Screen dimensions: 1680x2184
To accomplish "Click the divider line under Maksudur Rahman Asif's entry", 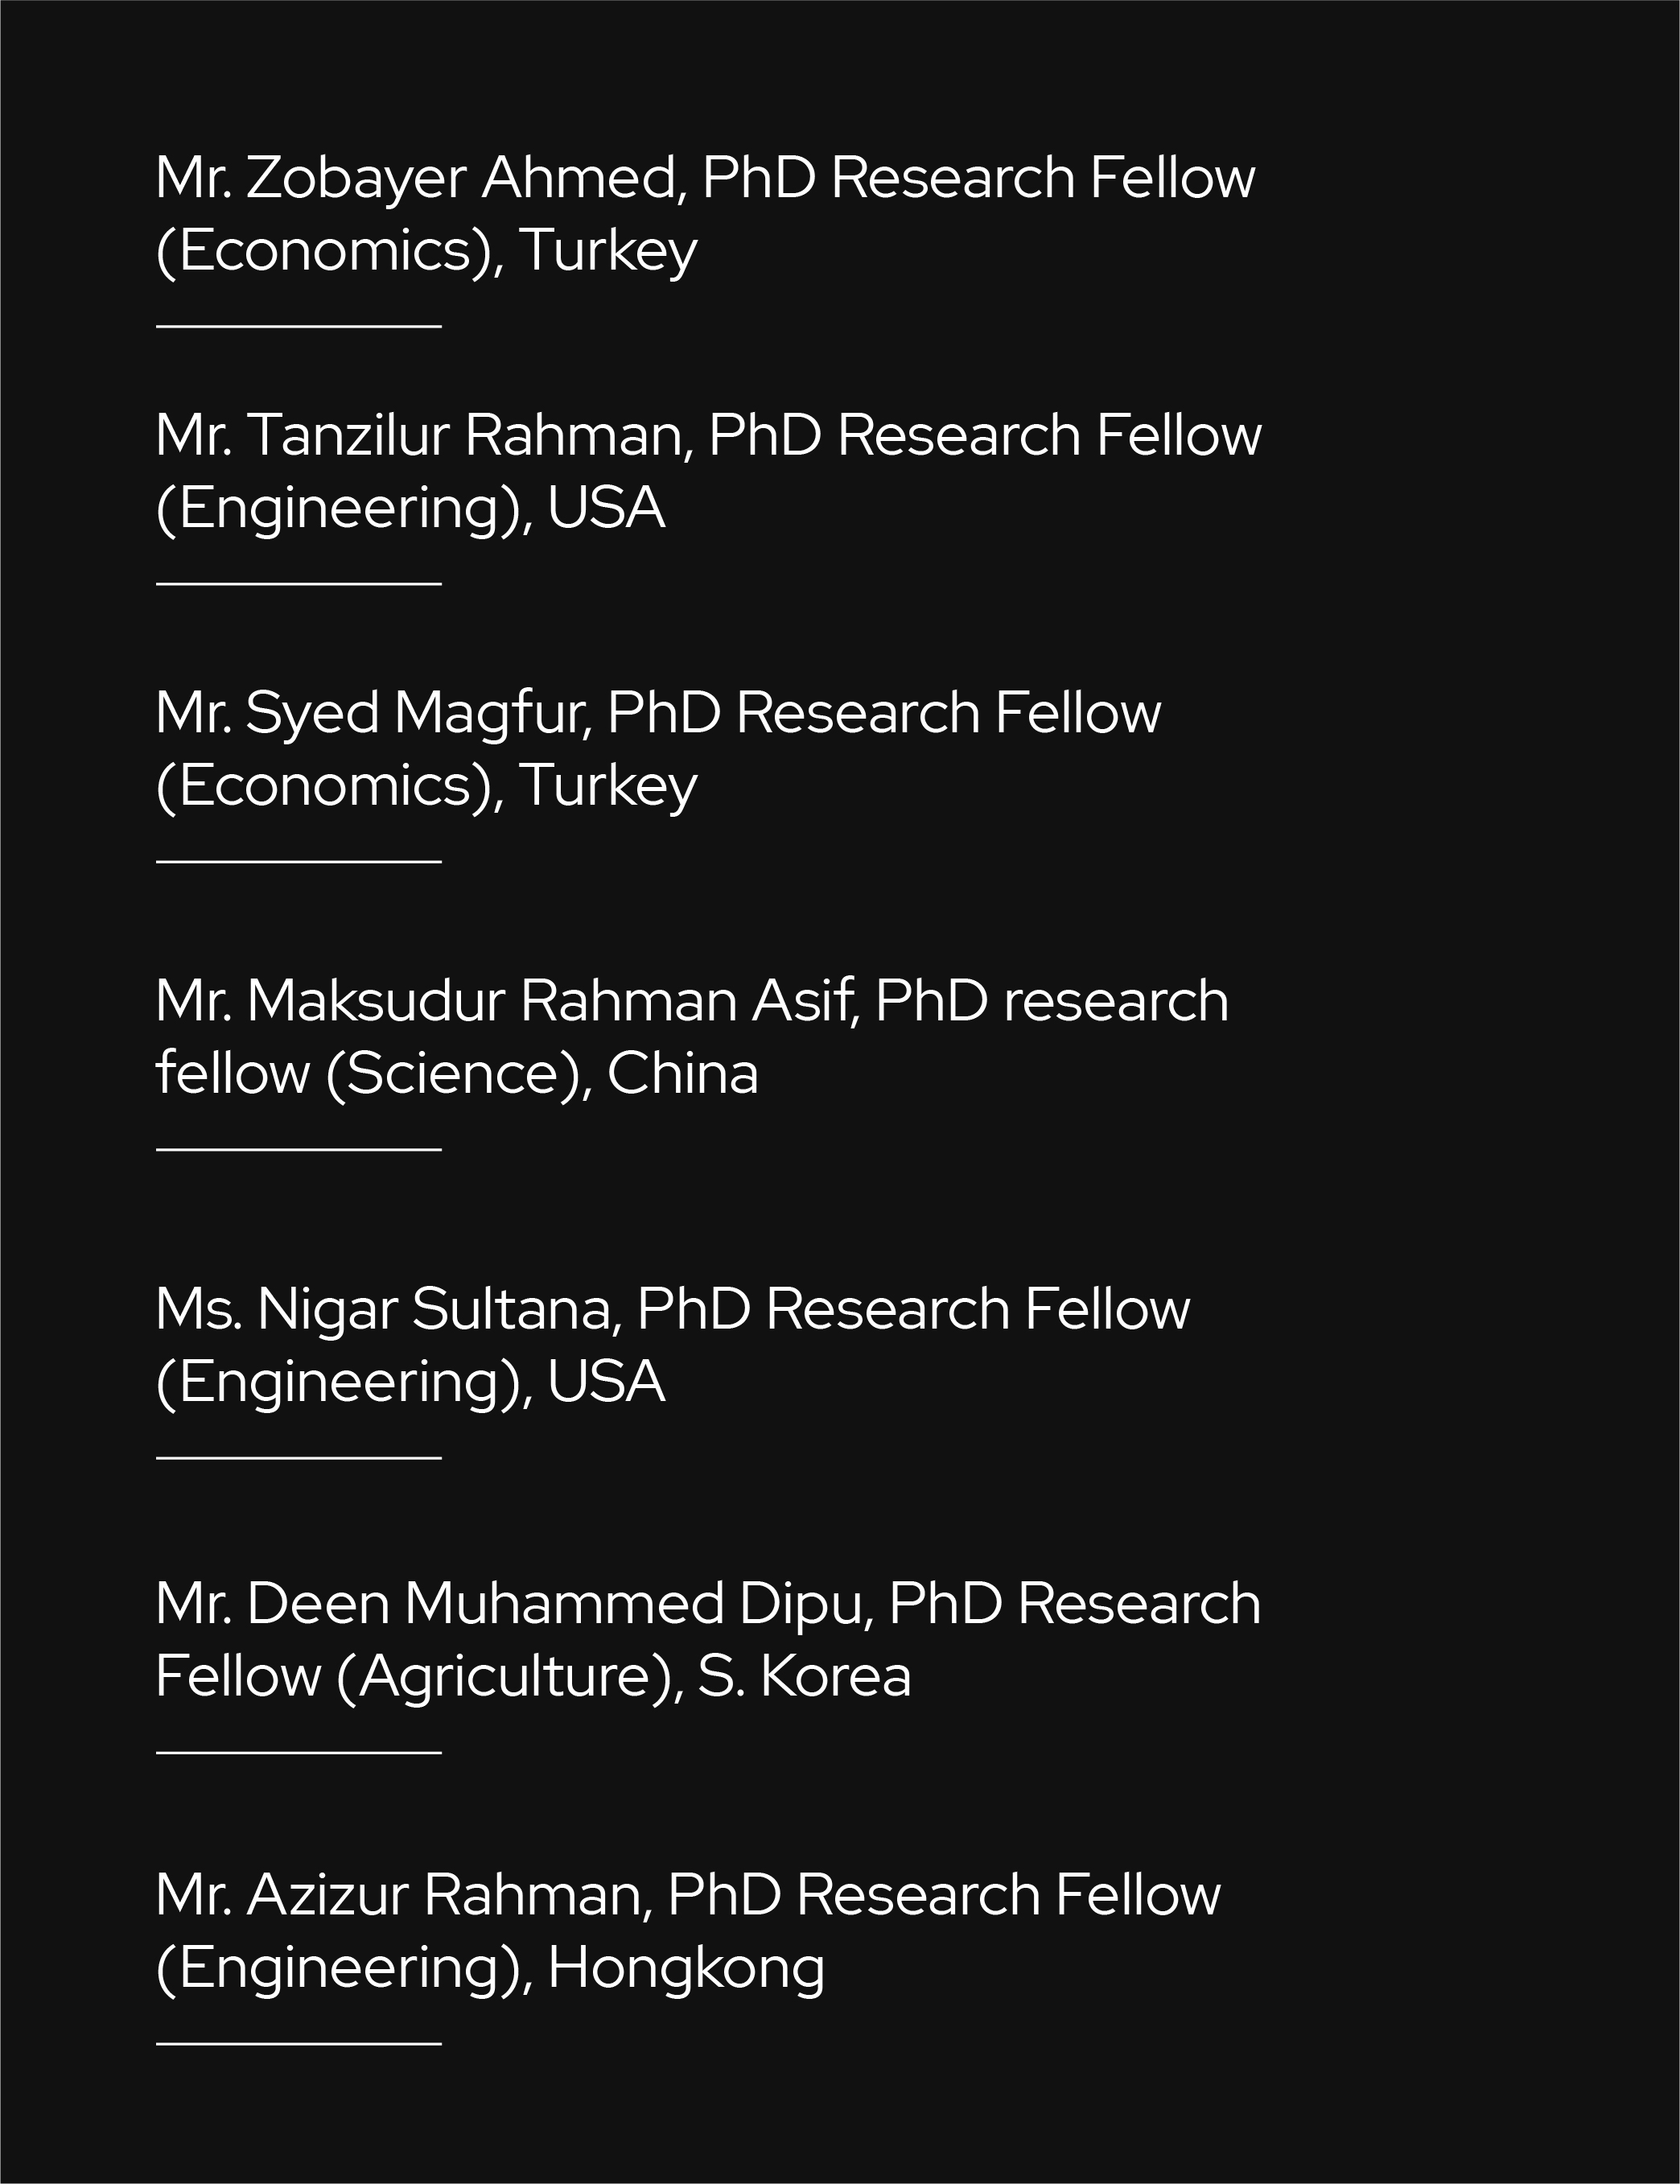I will pos(298,1150).
